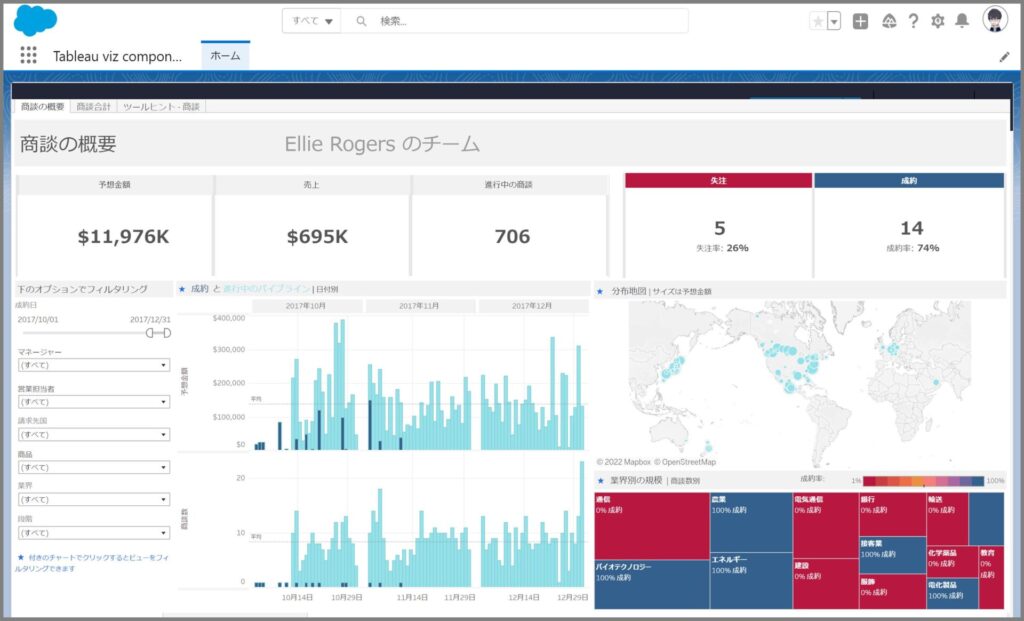1024x621 pixels.
Task: Open the すべて search scope dropdown
Action: coord(312,21)
